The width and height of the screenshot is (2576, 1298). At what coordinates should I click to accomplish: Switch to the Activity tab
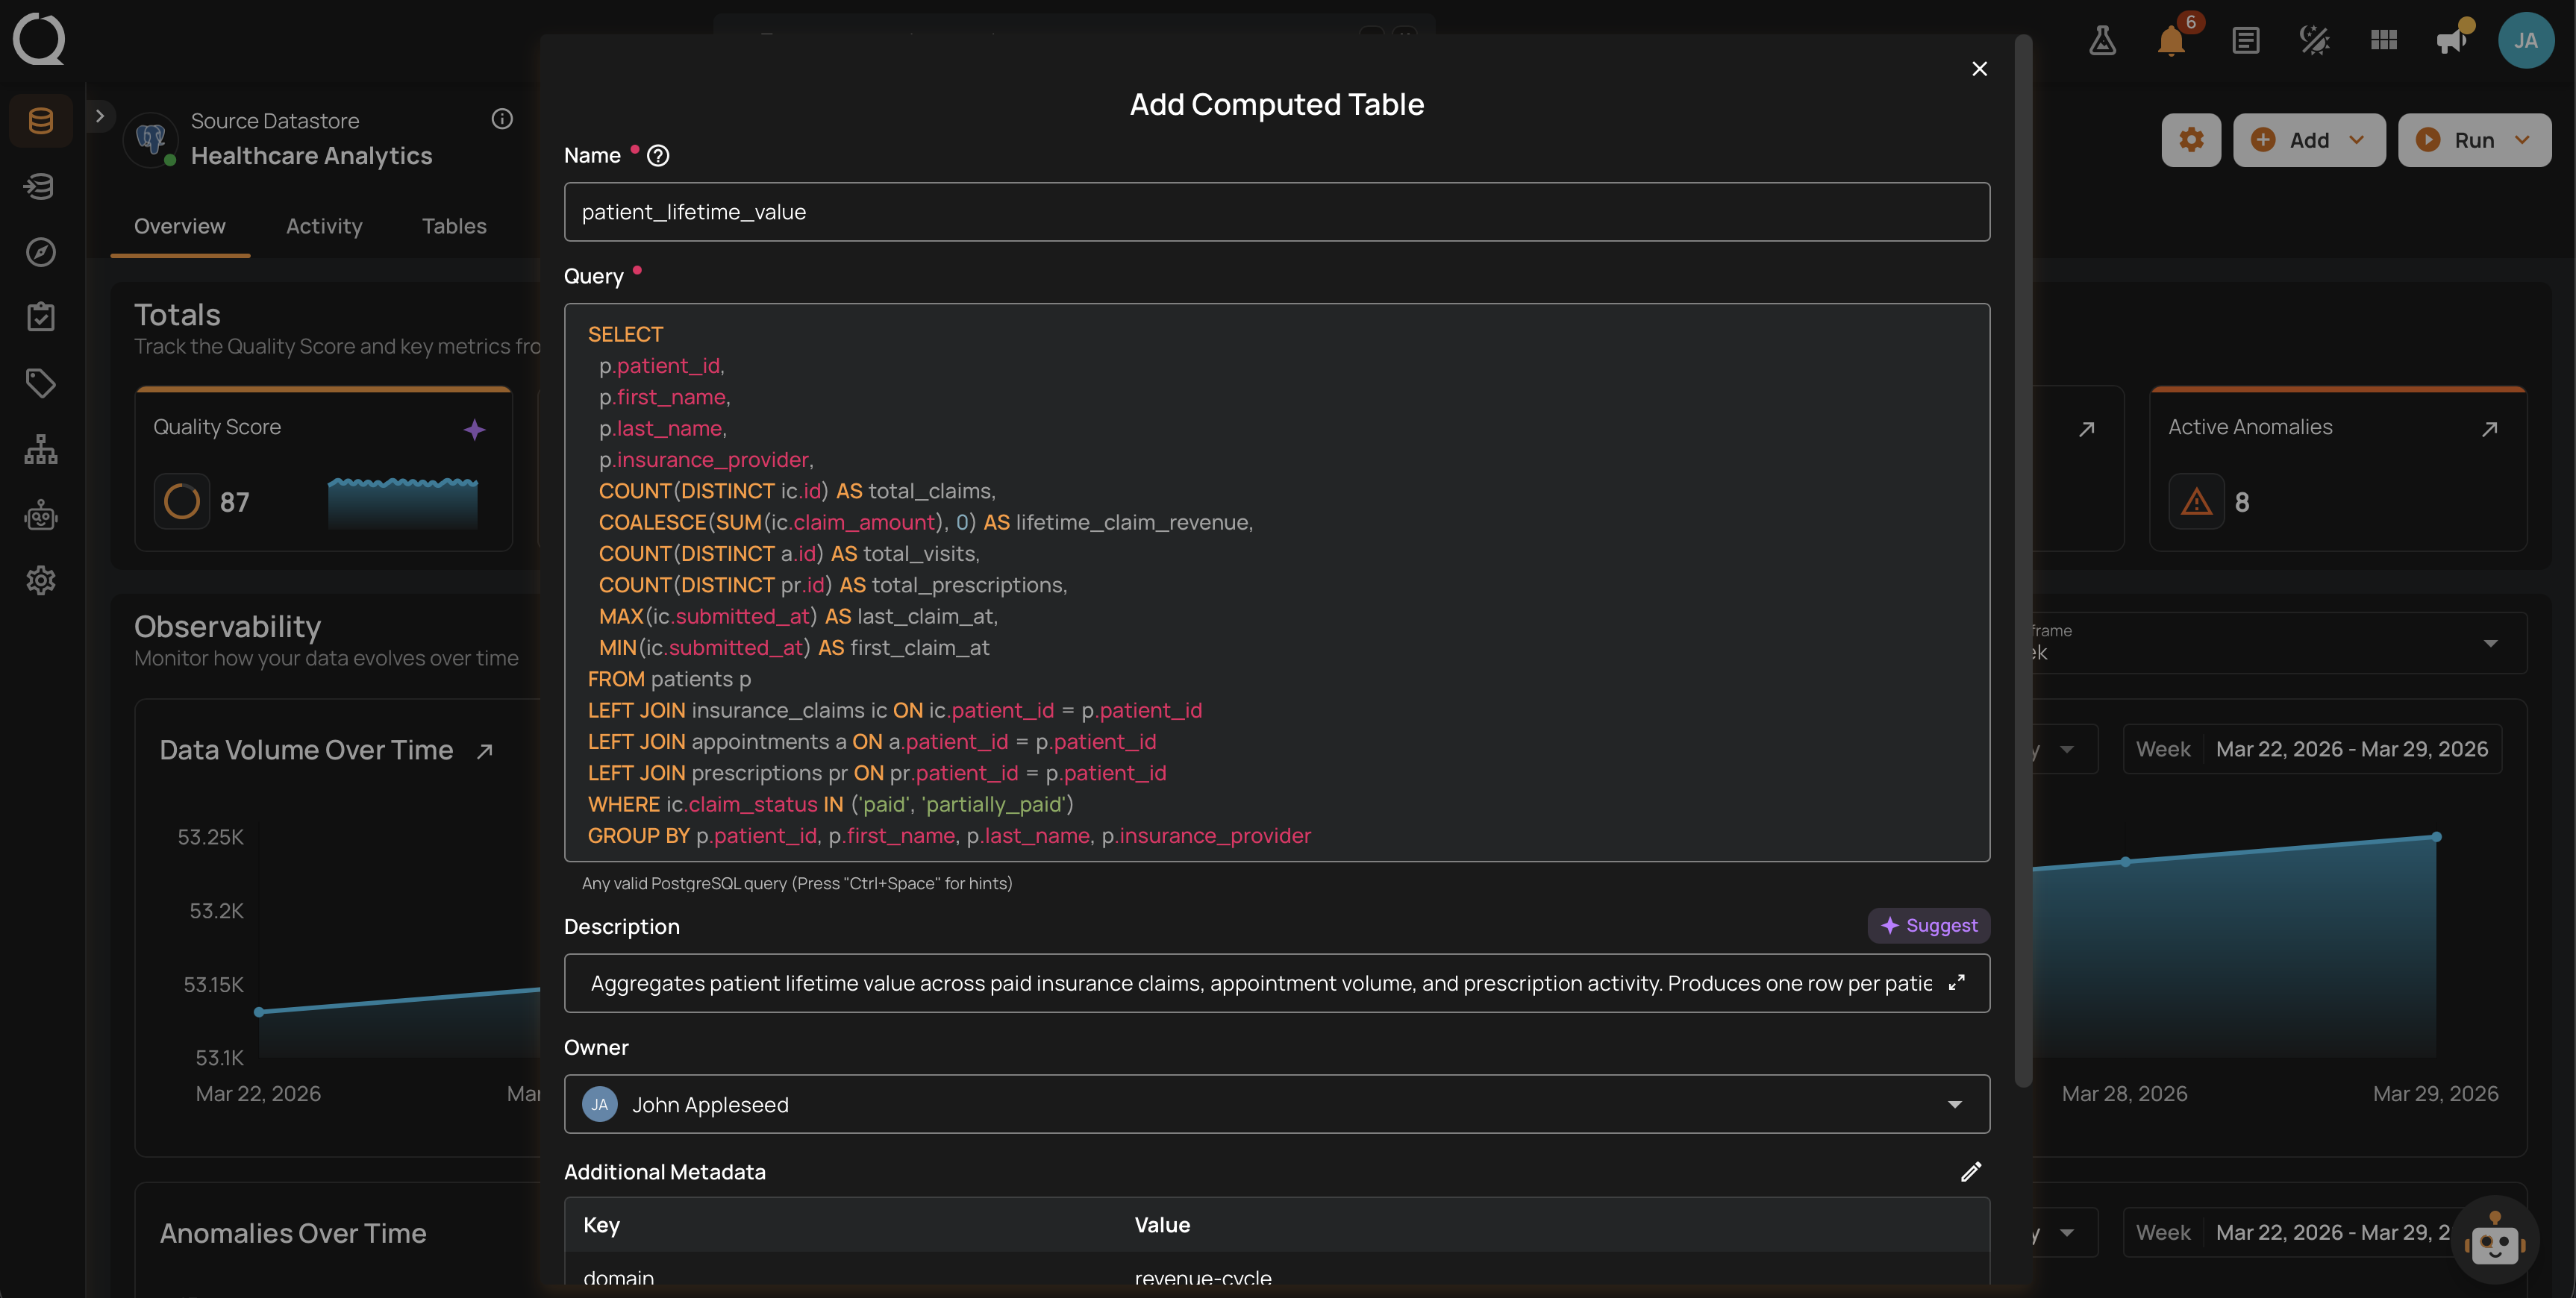(324, 226)
